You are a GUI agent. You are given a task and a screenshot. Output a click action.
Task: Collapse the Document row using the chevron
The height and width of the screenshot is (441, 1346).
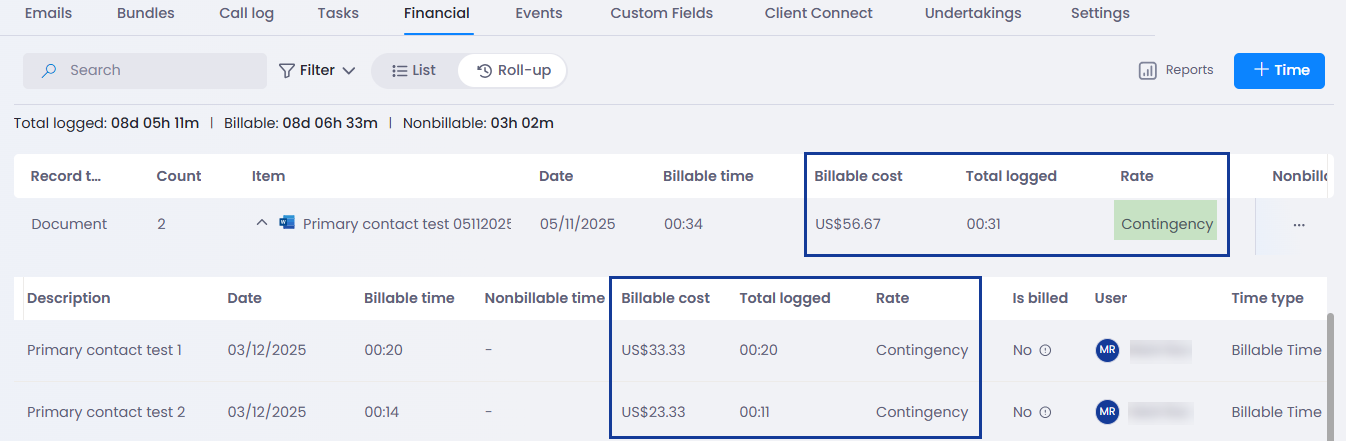[x=262, y=223]
